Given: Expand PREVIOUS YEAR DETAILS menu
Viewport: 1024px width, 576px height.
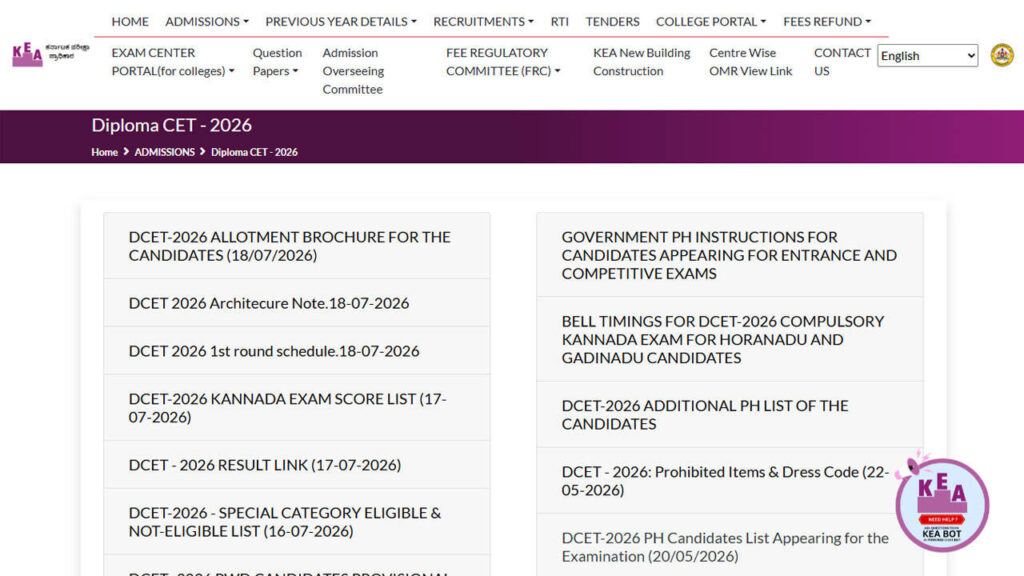Looking at the screenshot, I should point(340,22).
